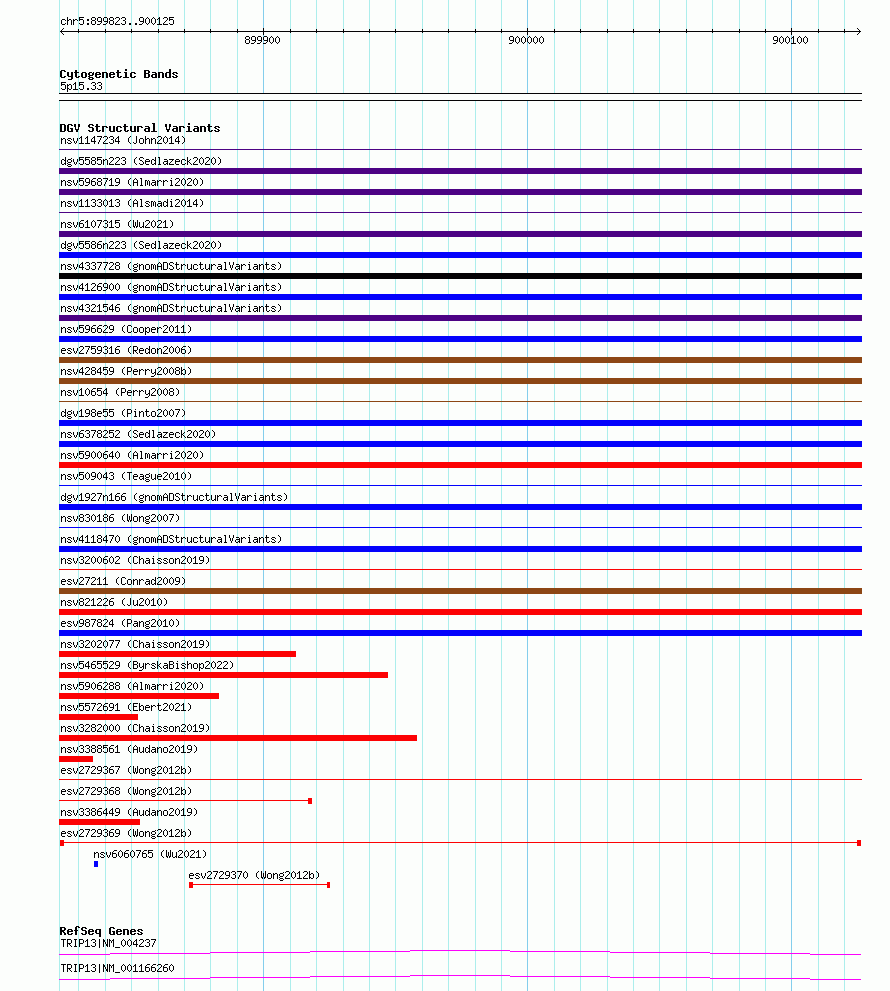
Task: Click red bar under nsv5900640 (Almarri2020)
Action: 460,465
